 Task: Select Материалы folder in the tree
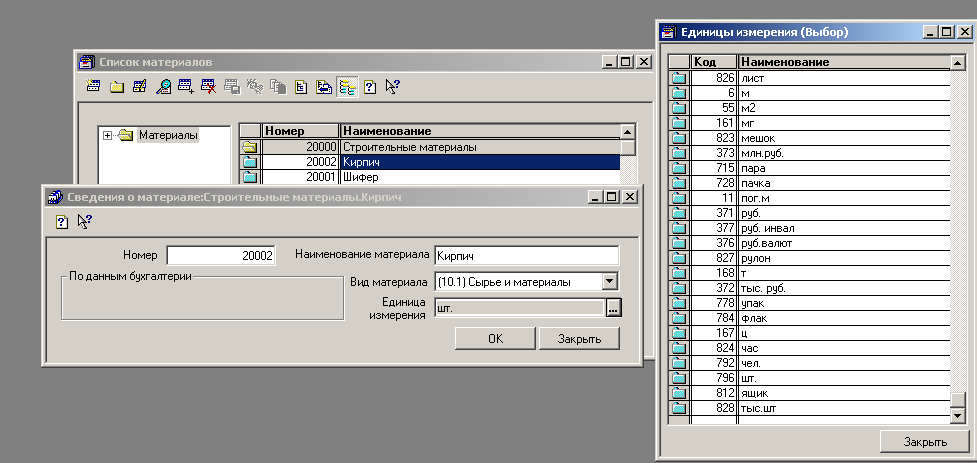[x=168, y=135]
